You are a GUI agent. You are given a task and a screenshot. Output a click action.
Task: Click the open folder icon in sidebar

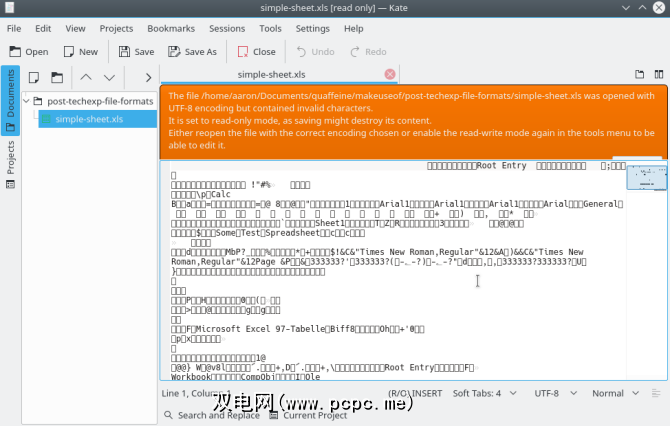[57, 77]
